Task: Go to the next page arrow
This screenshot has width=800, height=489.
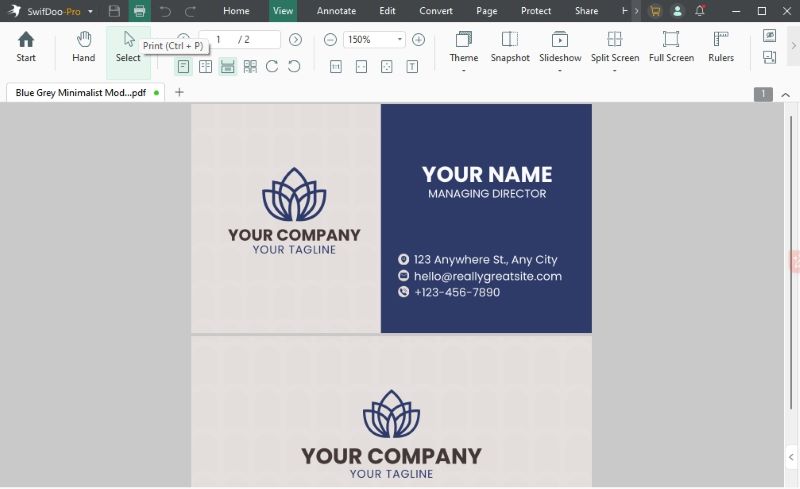Action: point(295,39)
